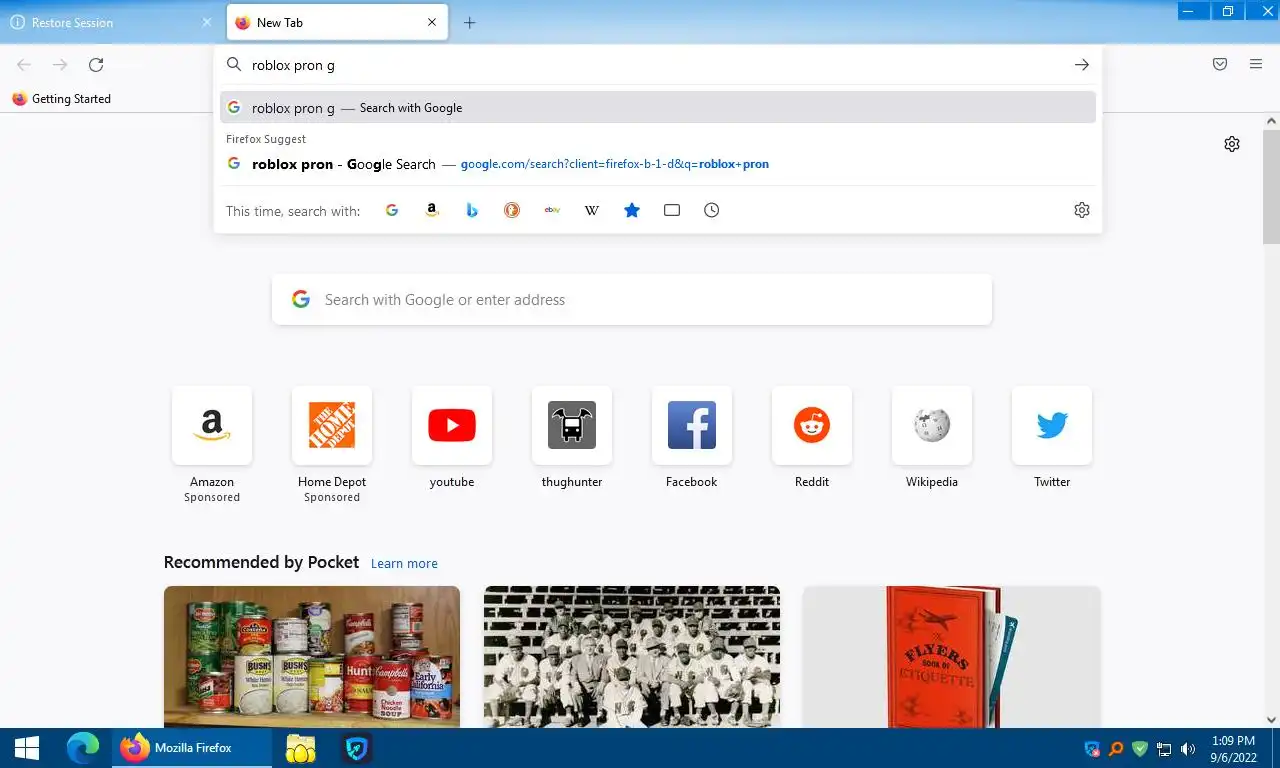Click the page vertical scrollbar thumb
The width and height of the screenshot is (1280, 768).
1271,186
